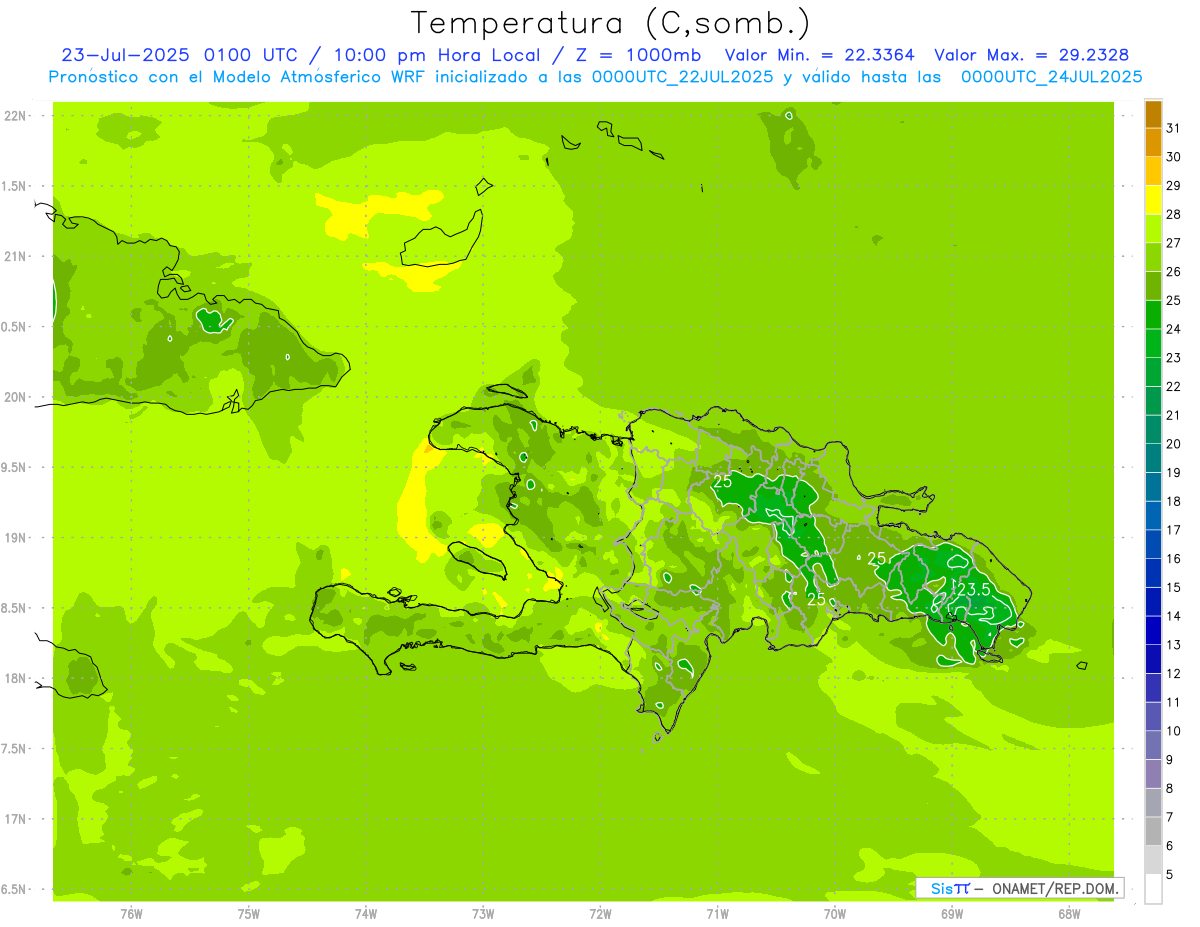1200x927 pixels.
Task: Pick the teal swatch between 19 and 20
Action: click(1153, 459)
